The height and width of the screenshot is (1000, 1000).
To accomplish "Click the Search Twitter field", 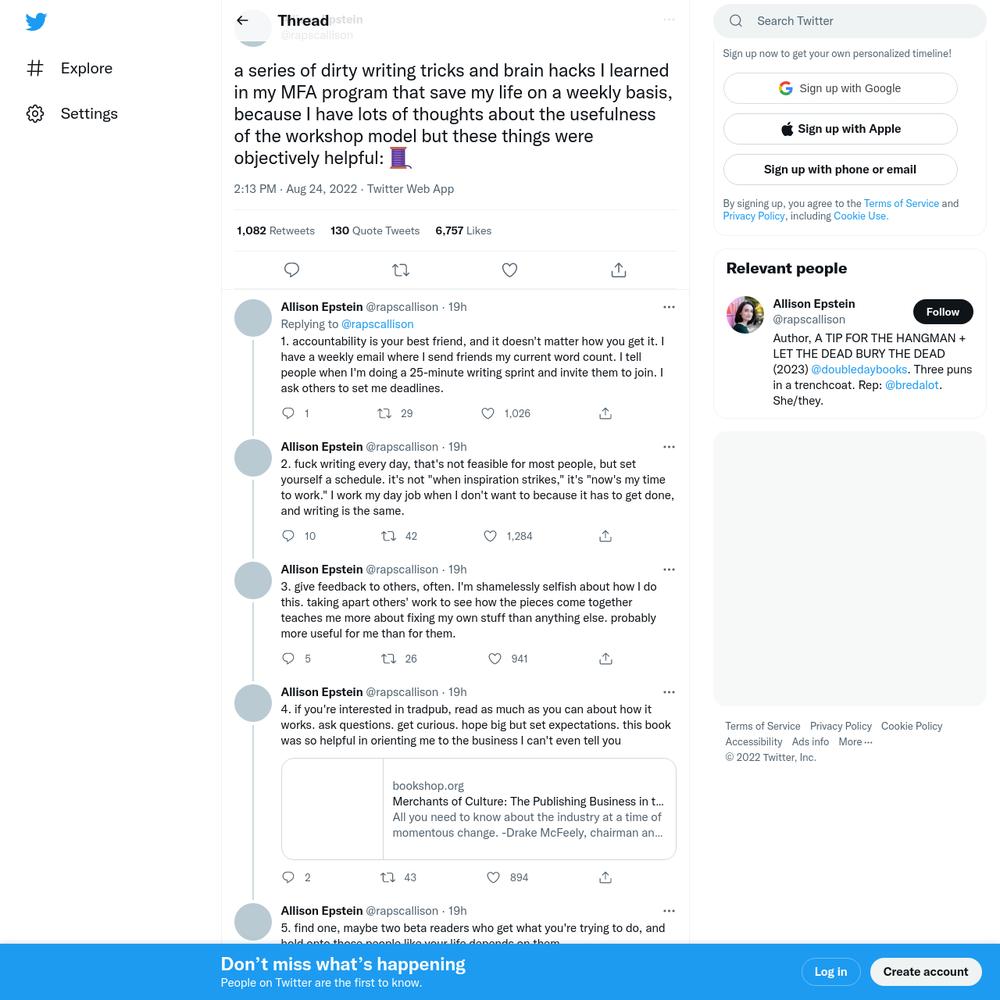I will [x=849, y=21].
